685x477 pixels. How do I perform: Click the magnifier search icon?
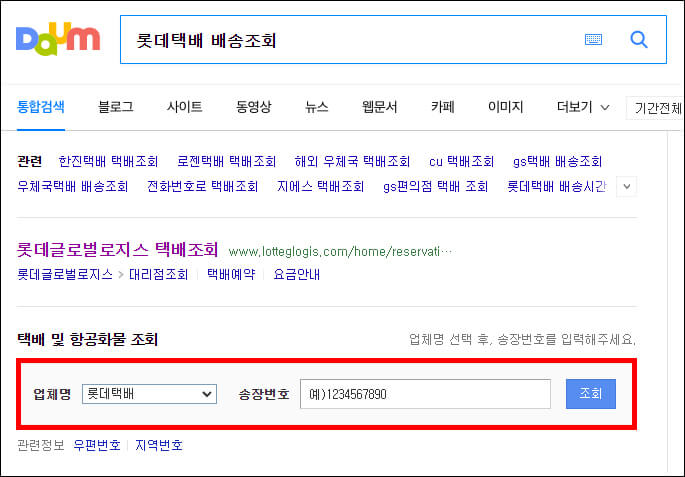pyautogui.click(x=638, y=40)
